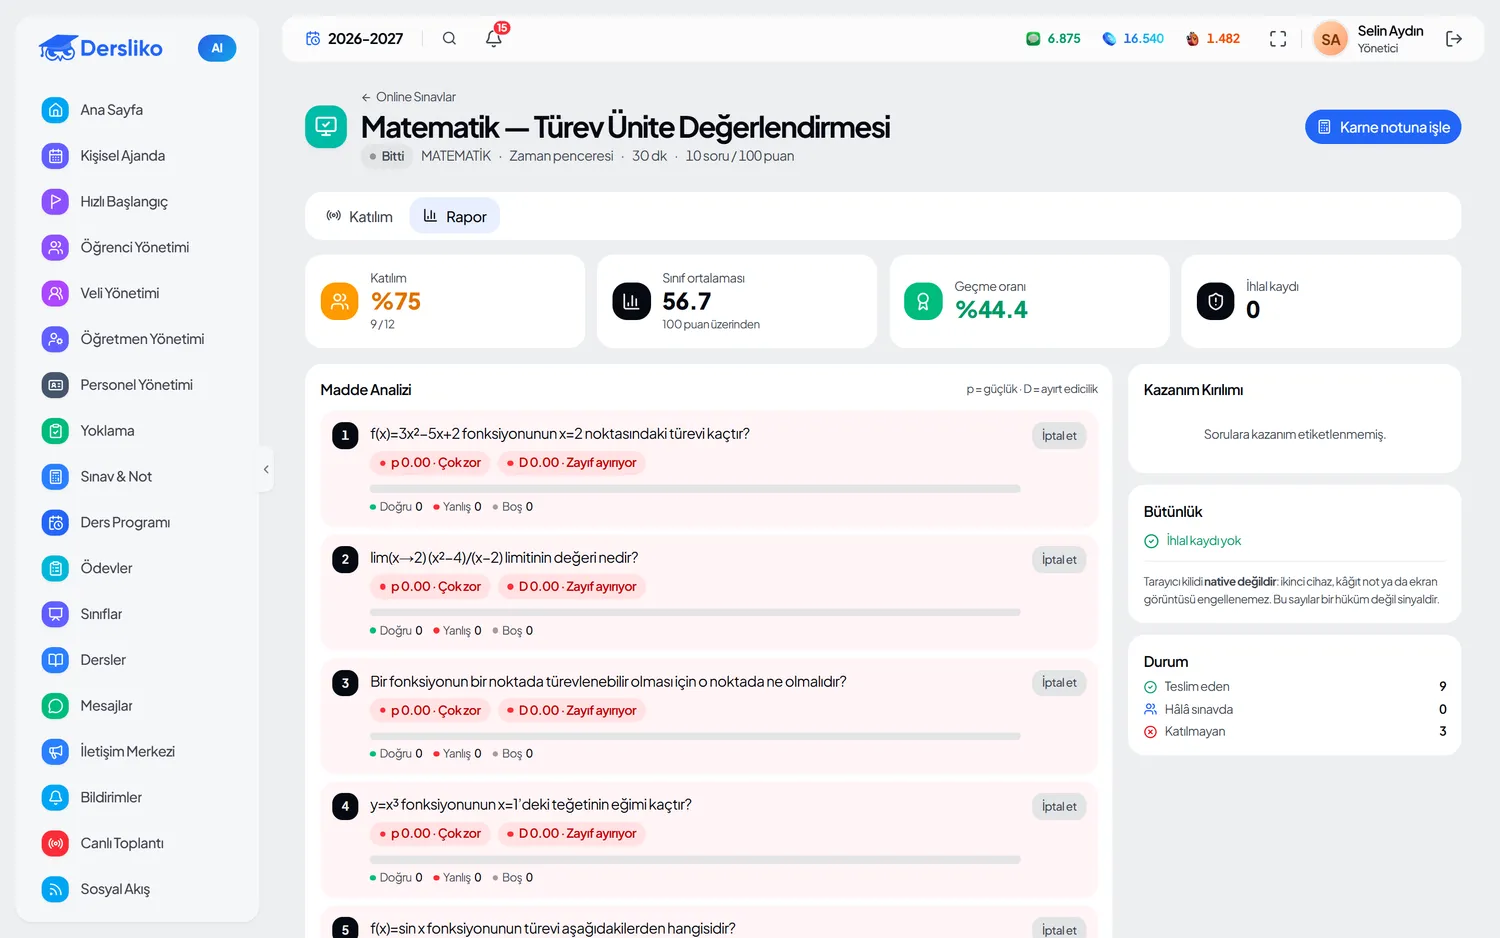Switch to the Katılım tab
The width and height of the screenshot is (1500, 938).
point(359,216)
